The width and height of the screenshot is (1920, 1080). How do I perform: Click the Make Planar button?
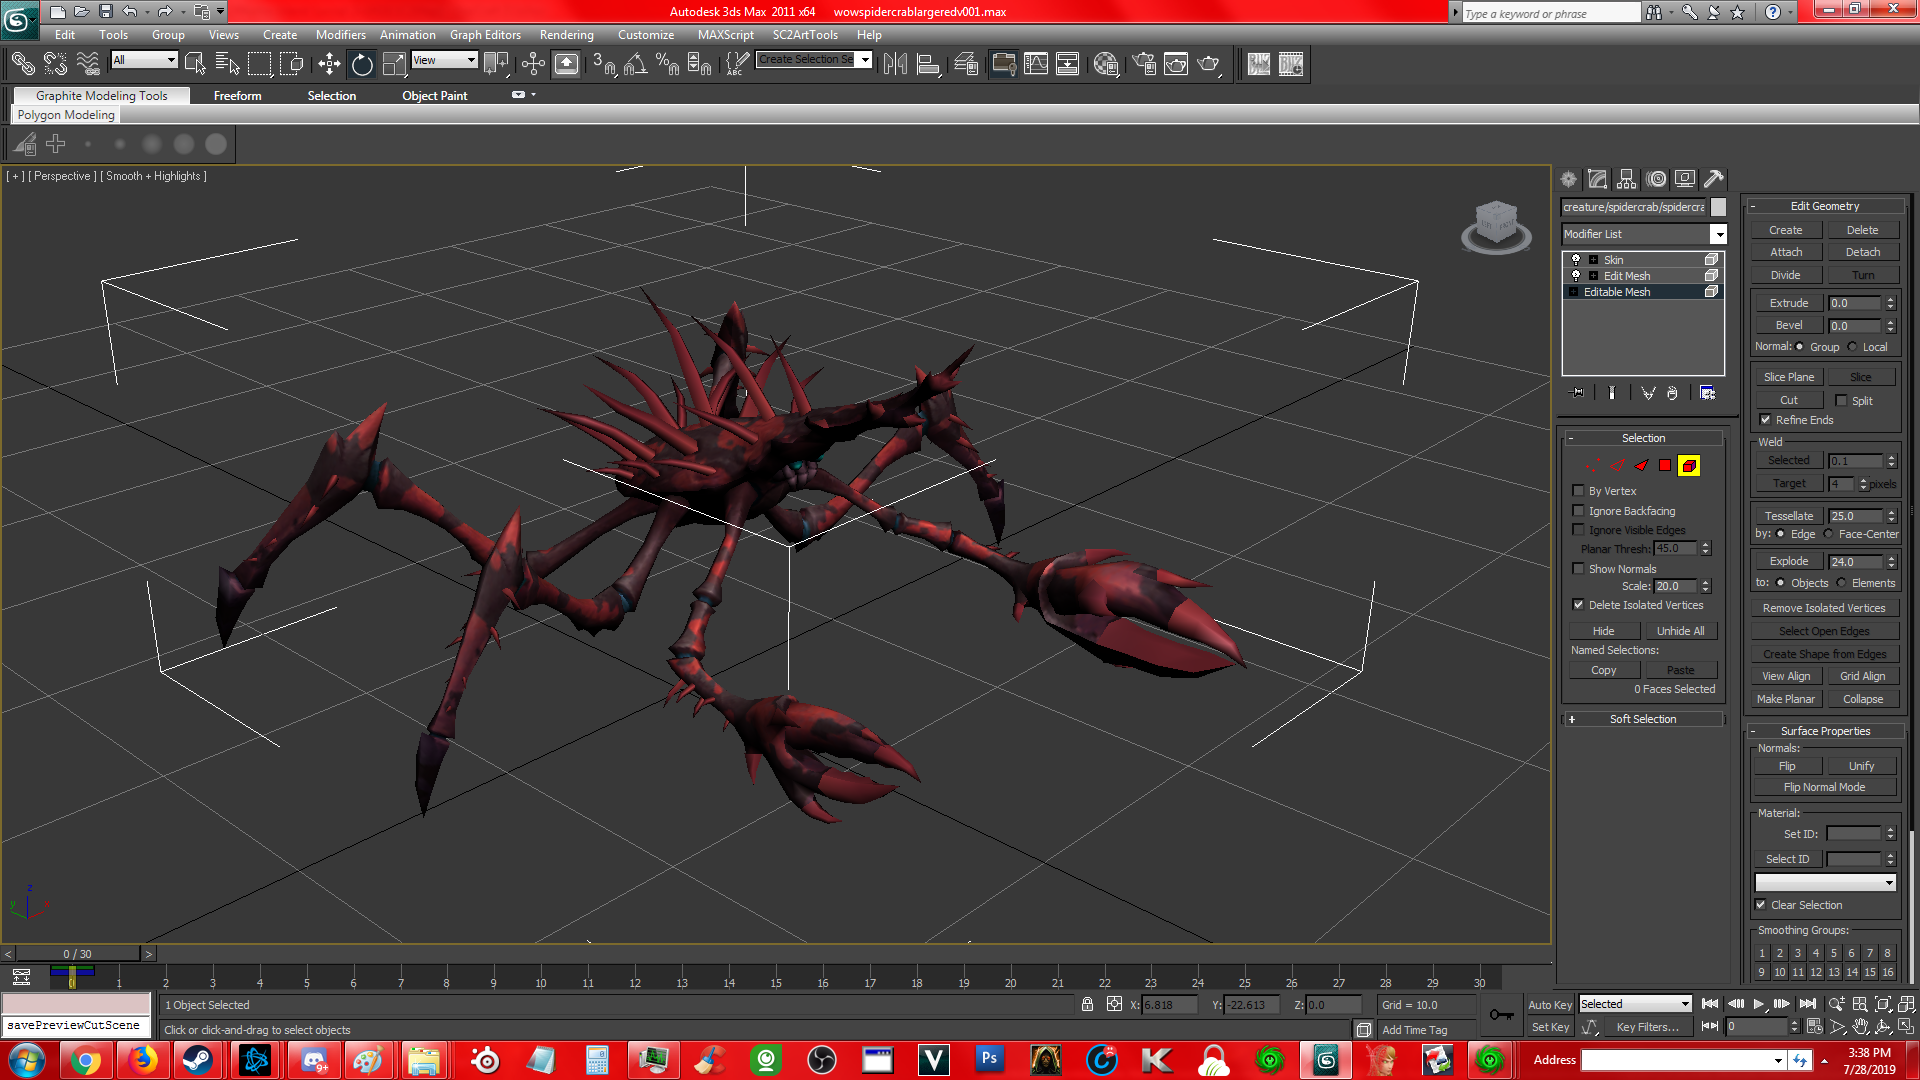point(1785,699)
